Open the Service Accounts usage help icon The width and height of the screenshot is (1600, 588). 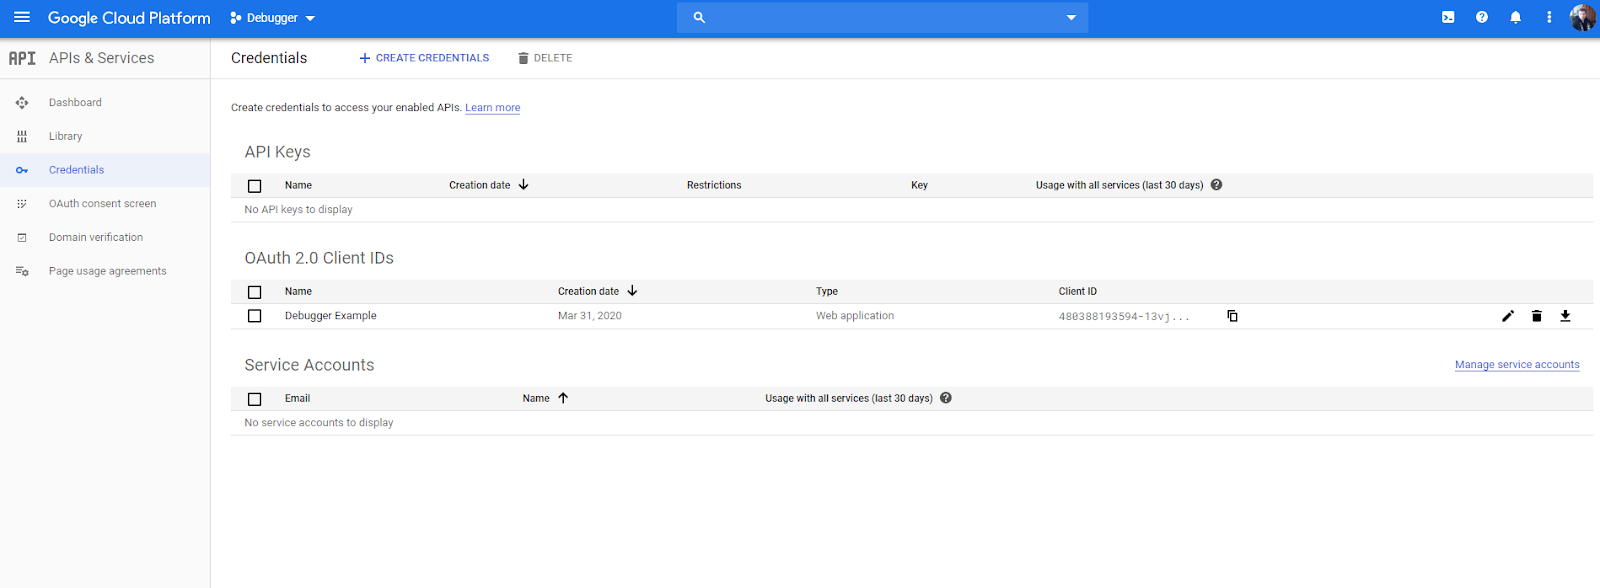coord(946,398)
